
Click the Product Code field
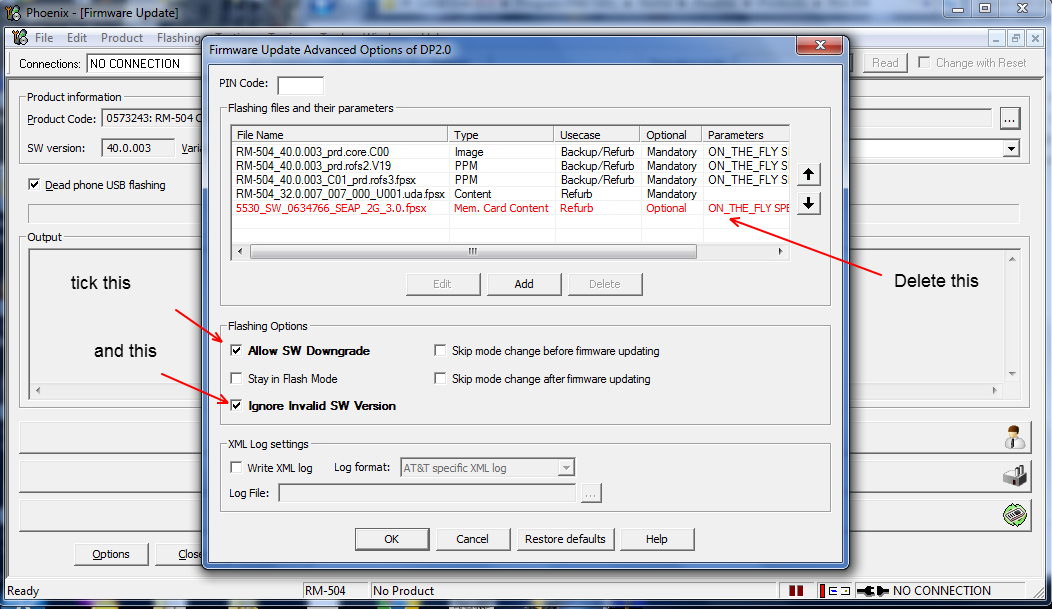[152, 119]
